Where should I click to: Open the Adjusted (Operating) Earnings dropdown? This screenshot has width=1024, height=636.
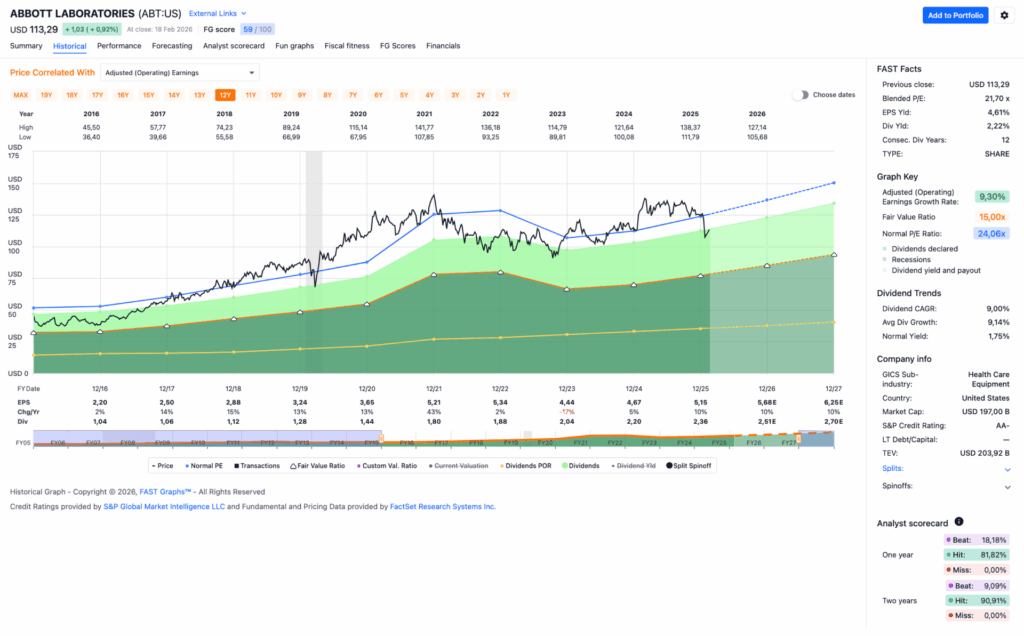click(180, 72)
